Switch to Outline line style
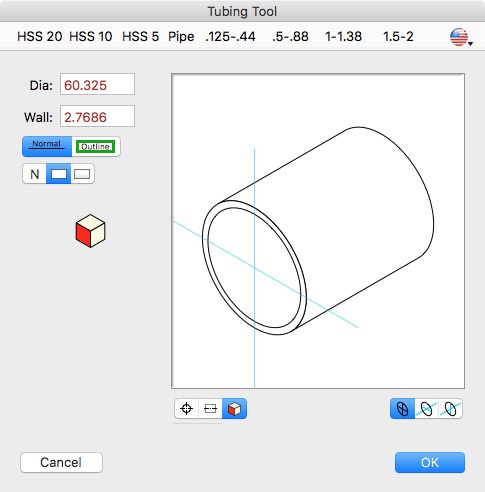The width and height of the screenshot is (485, 492). (x=96, y=146)
